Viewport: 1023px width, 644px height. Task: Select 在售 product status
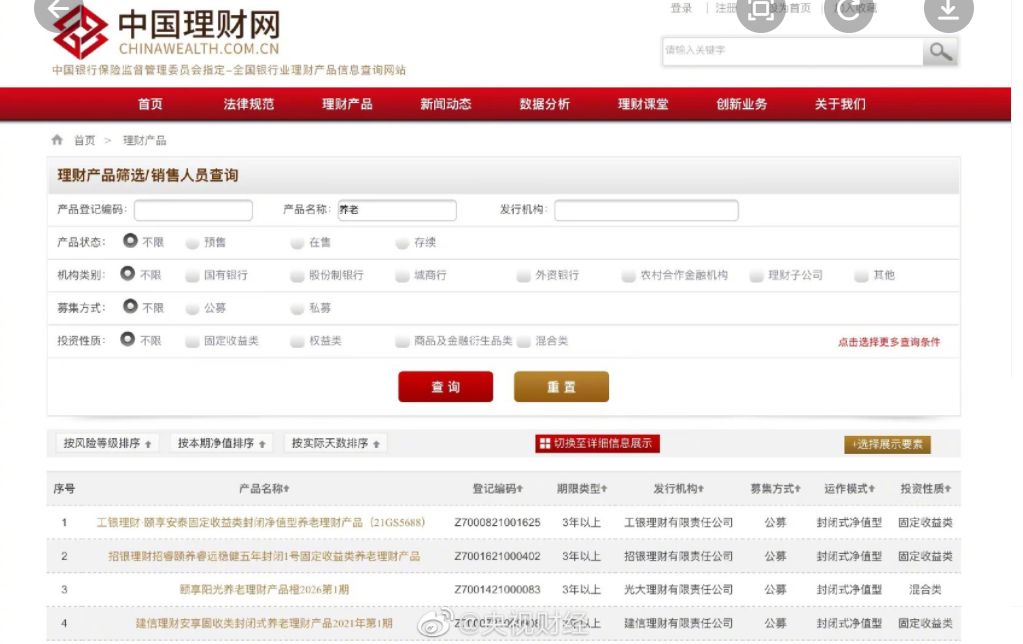tap(297, 243)
